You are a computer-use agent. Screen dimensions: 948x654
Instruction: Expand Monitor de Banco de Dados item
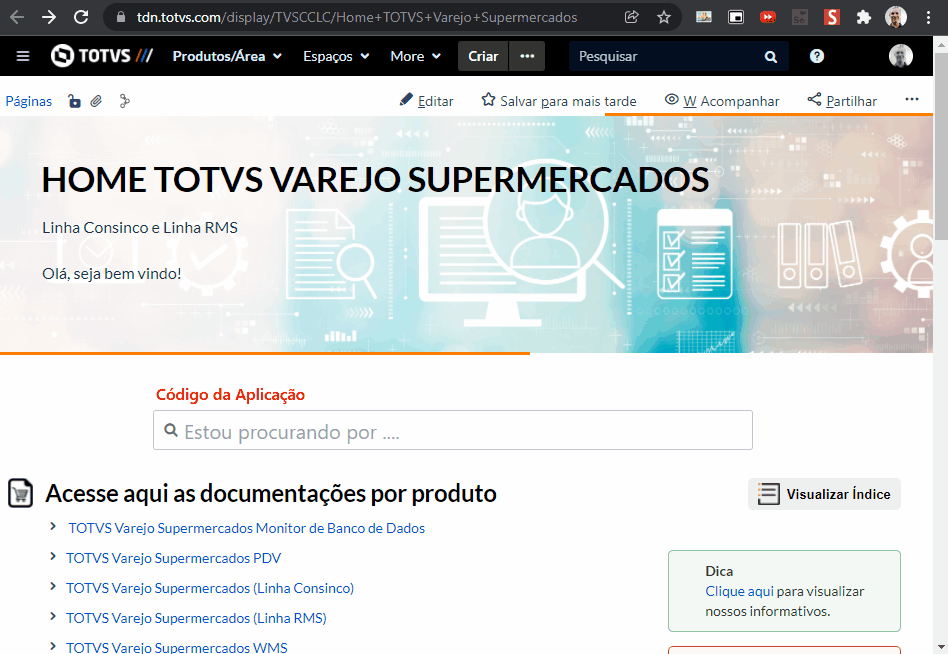tap(53, 526)
